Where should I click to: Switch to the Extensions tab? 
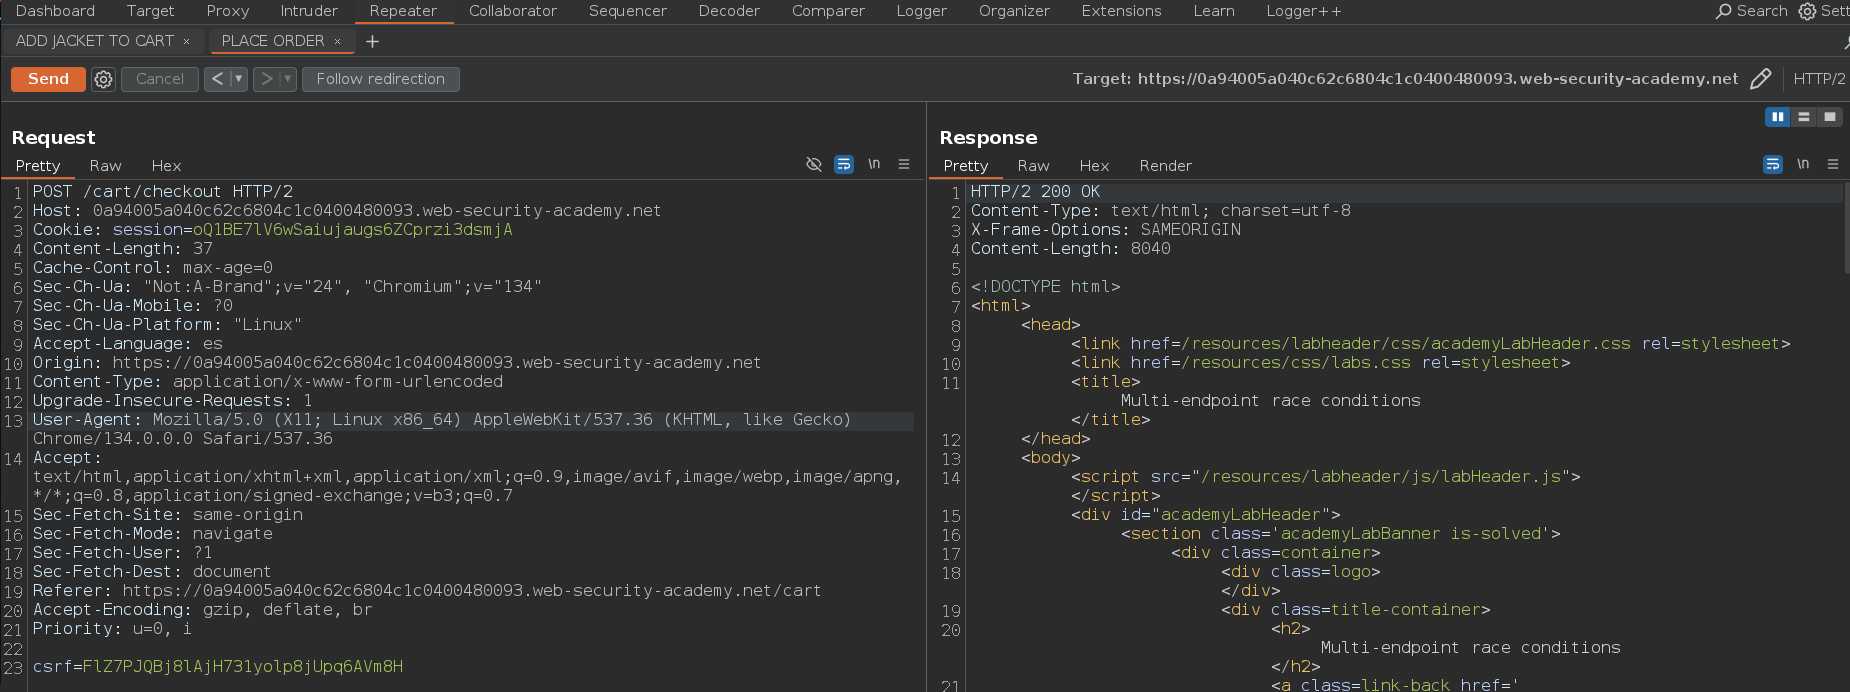[x=1121, y=11]
